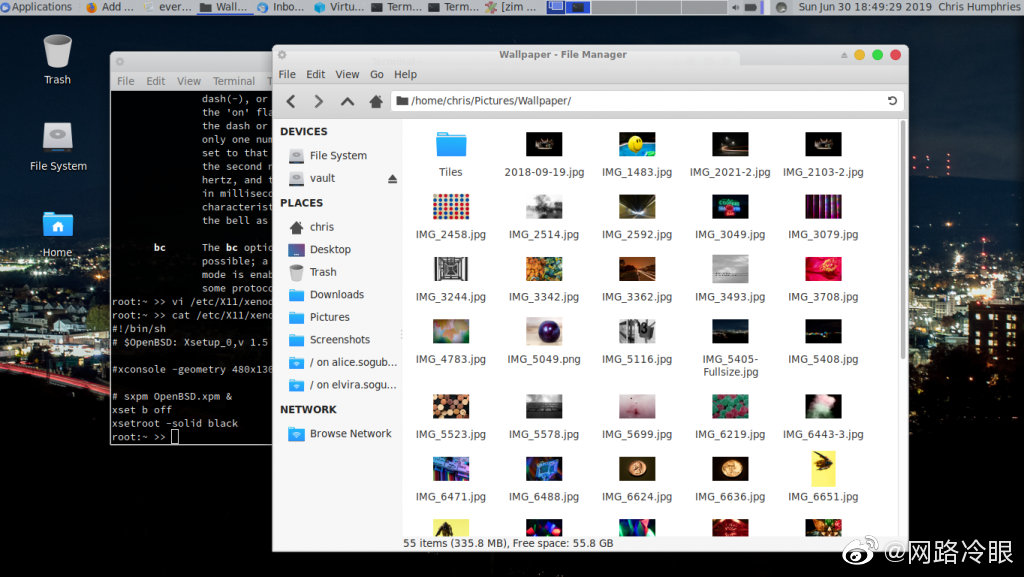
Task: Open the Tiles folder
Action: pyautogui.click(x=451, y=146)
